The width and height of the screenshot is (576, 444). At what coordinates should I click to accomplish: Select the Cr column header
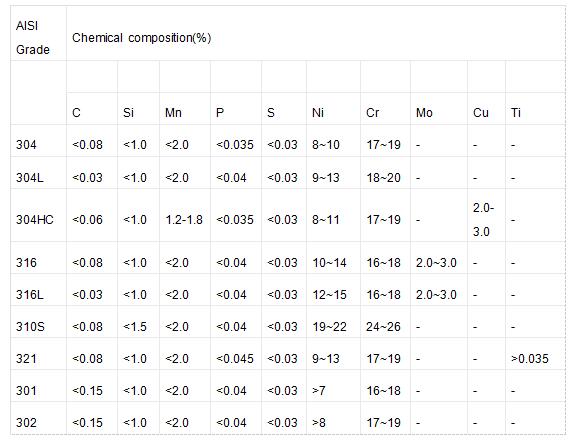tap(372, 112)
